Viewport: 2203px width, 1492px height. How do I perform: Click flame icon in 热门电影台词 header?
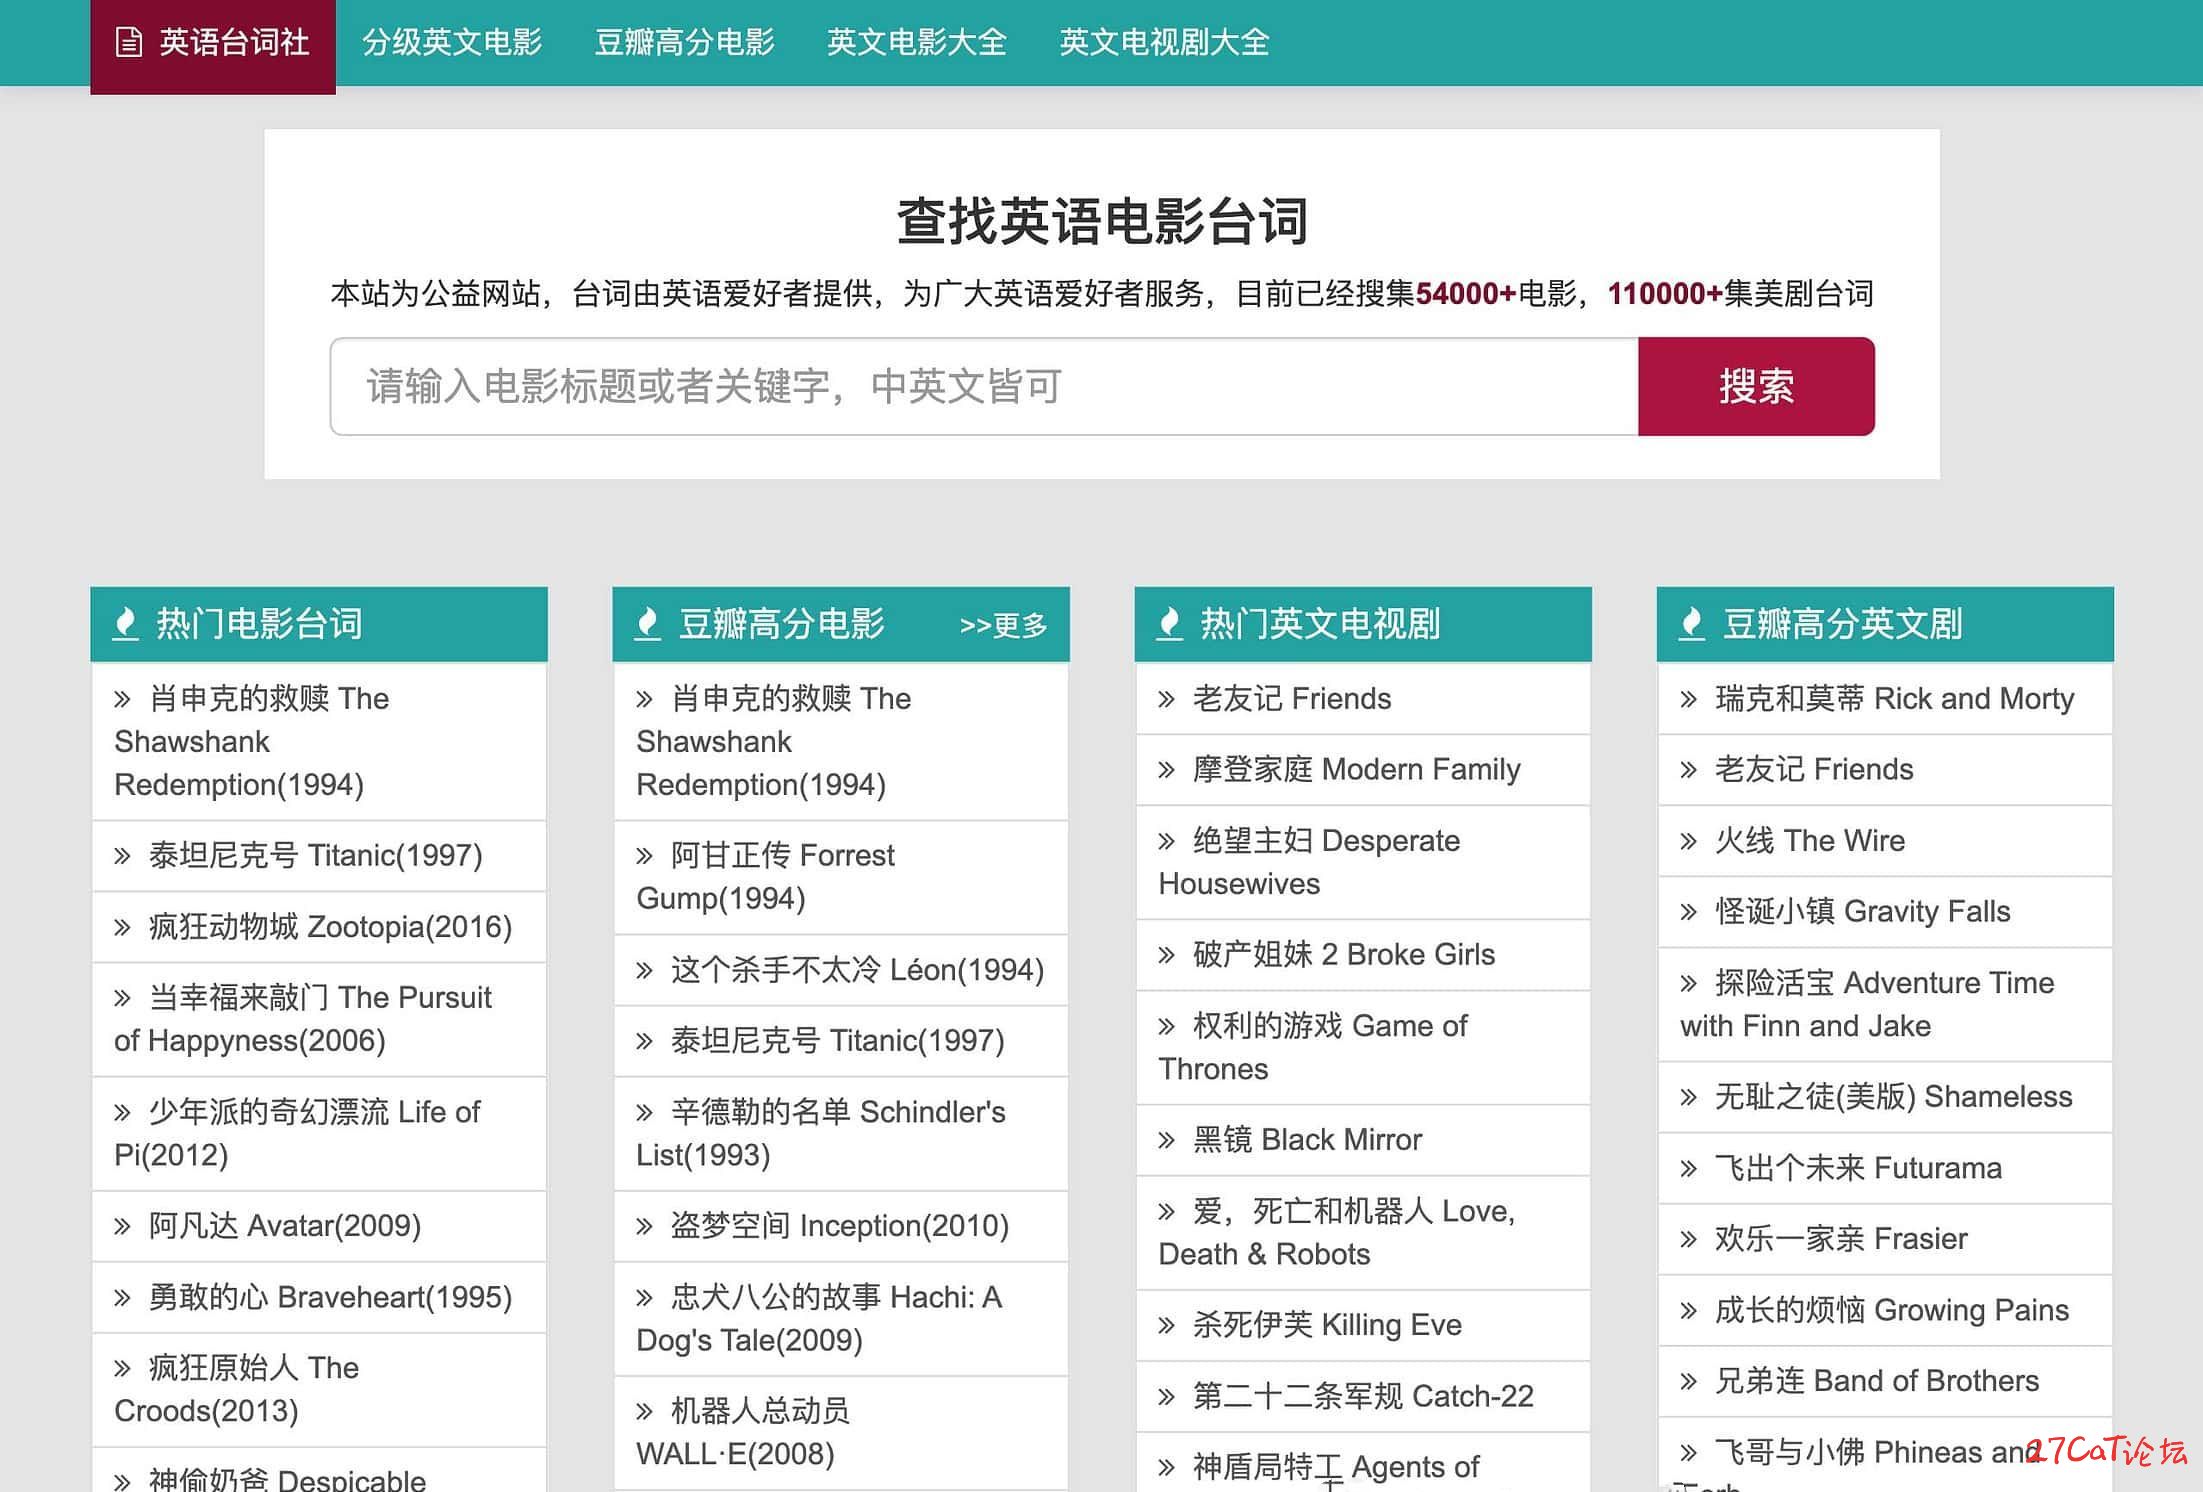126,623
